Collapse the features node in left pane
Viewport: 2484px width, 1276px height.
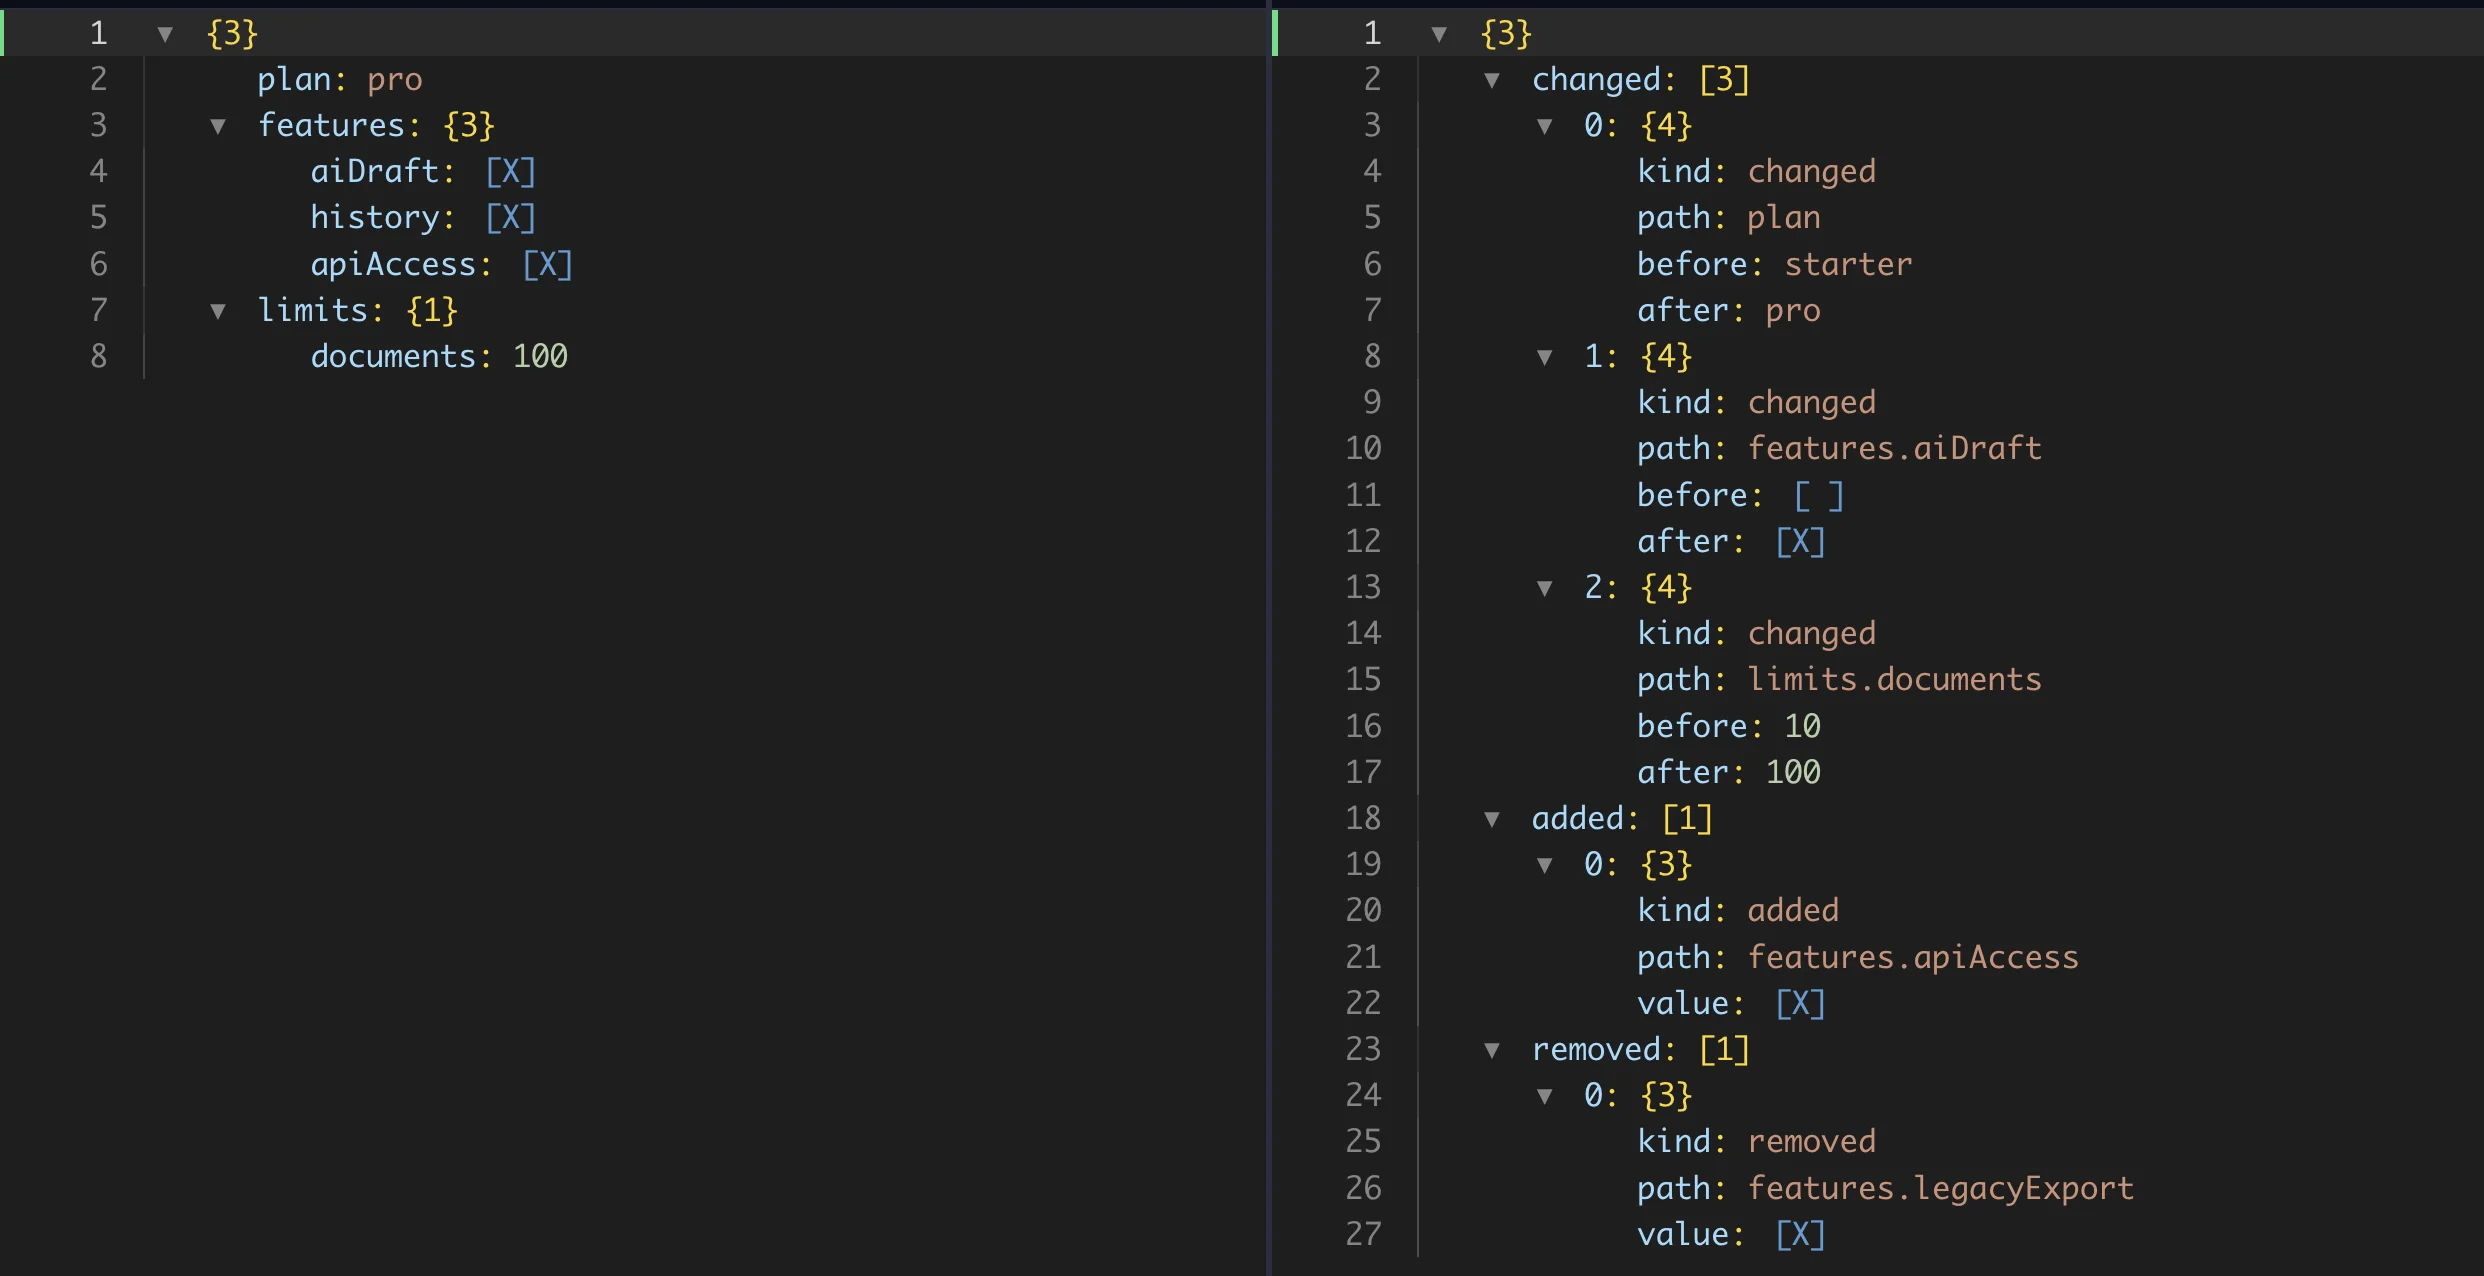coord(217,127)
